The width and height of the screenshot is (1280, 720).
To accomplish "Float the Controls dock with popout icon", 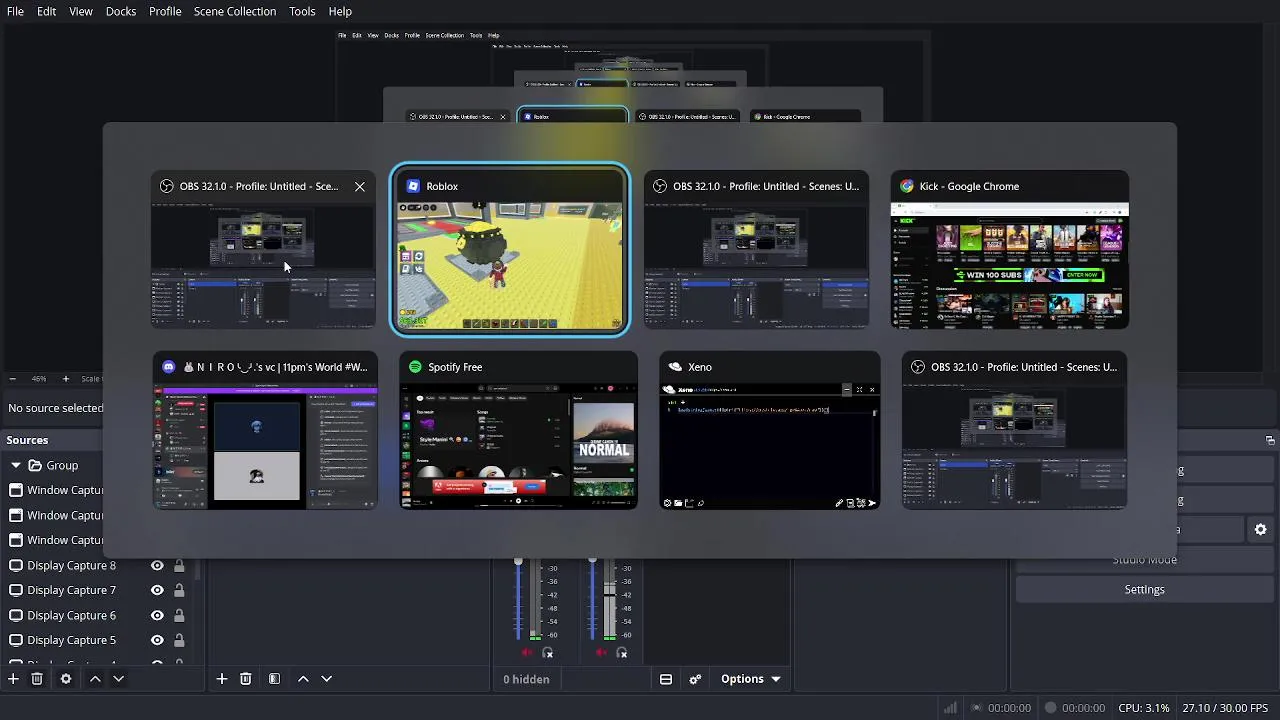I will [1270, 440].
